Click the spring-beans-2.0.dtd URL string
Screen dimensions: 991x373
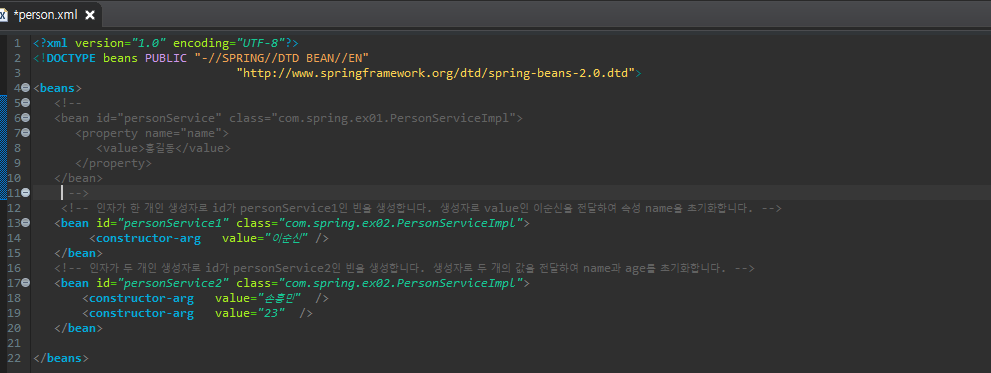pyautogui.click(x=435, y=73)
